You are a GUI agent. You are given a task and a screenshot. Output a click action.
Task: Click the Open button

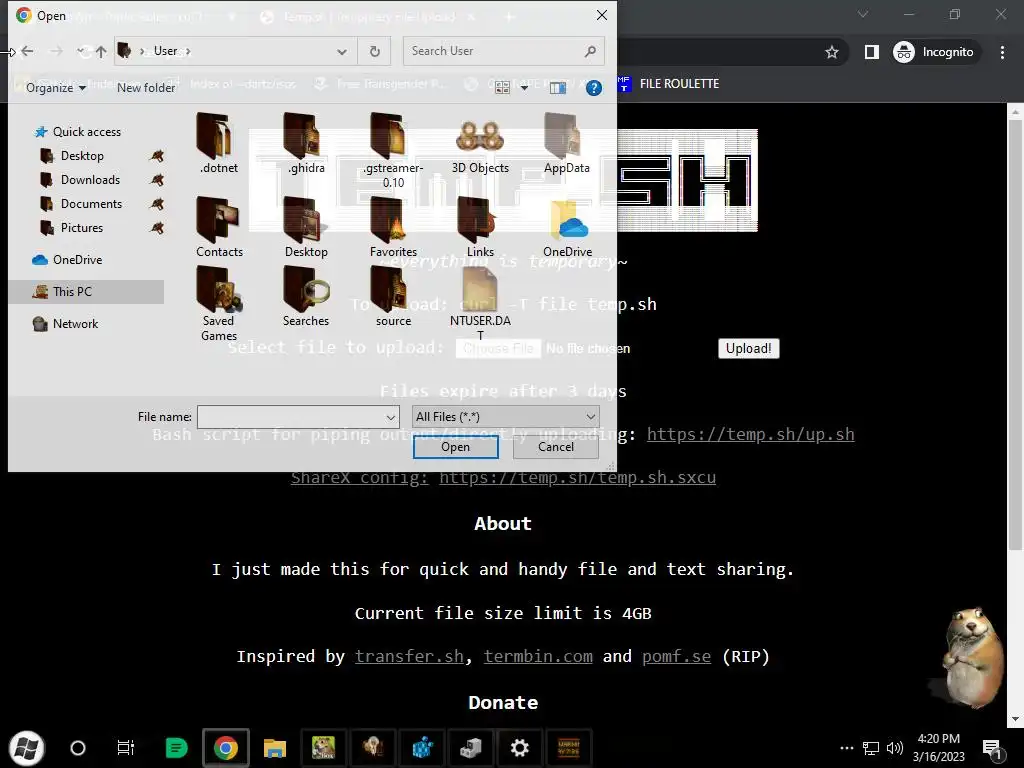pos(456,447)
